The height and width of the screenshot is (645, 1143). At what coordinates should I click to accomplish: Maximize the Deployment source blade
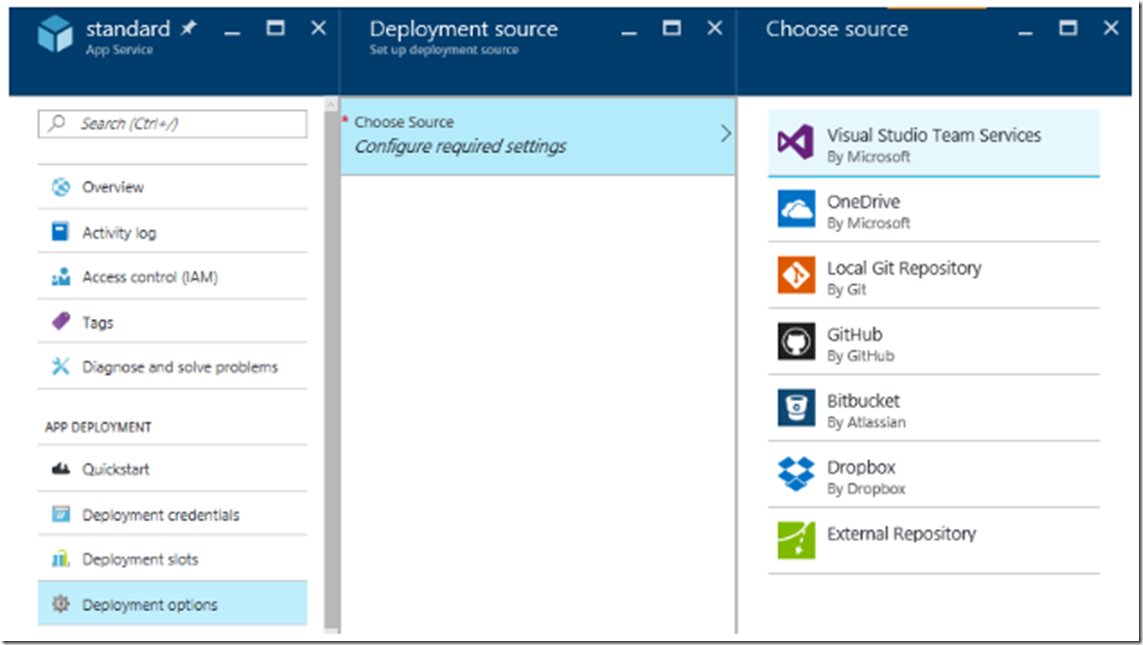pyautogui.click(x=671, y=28)
